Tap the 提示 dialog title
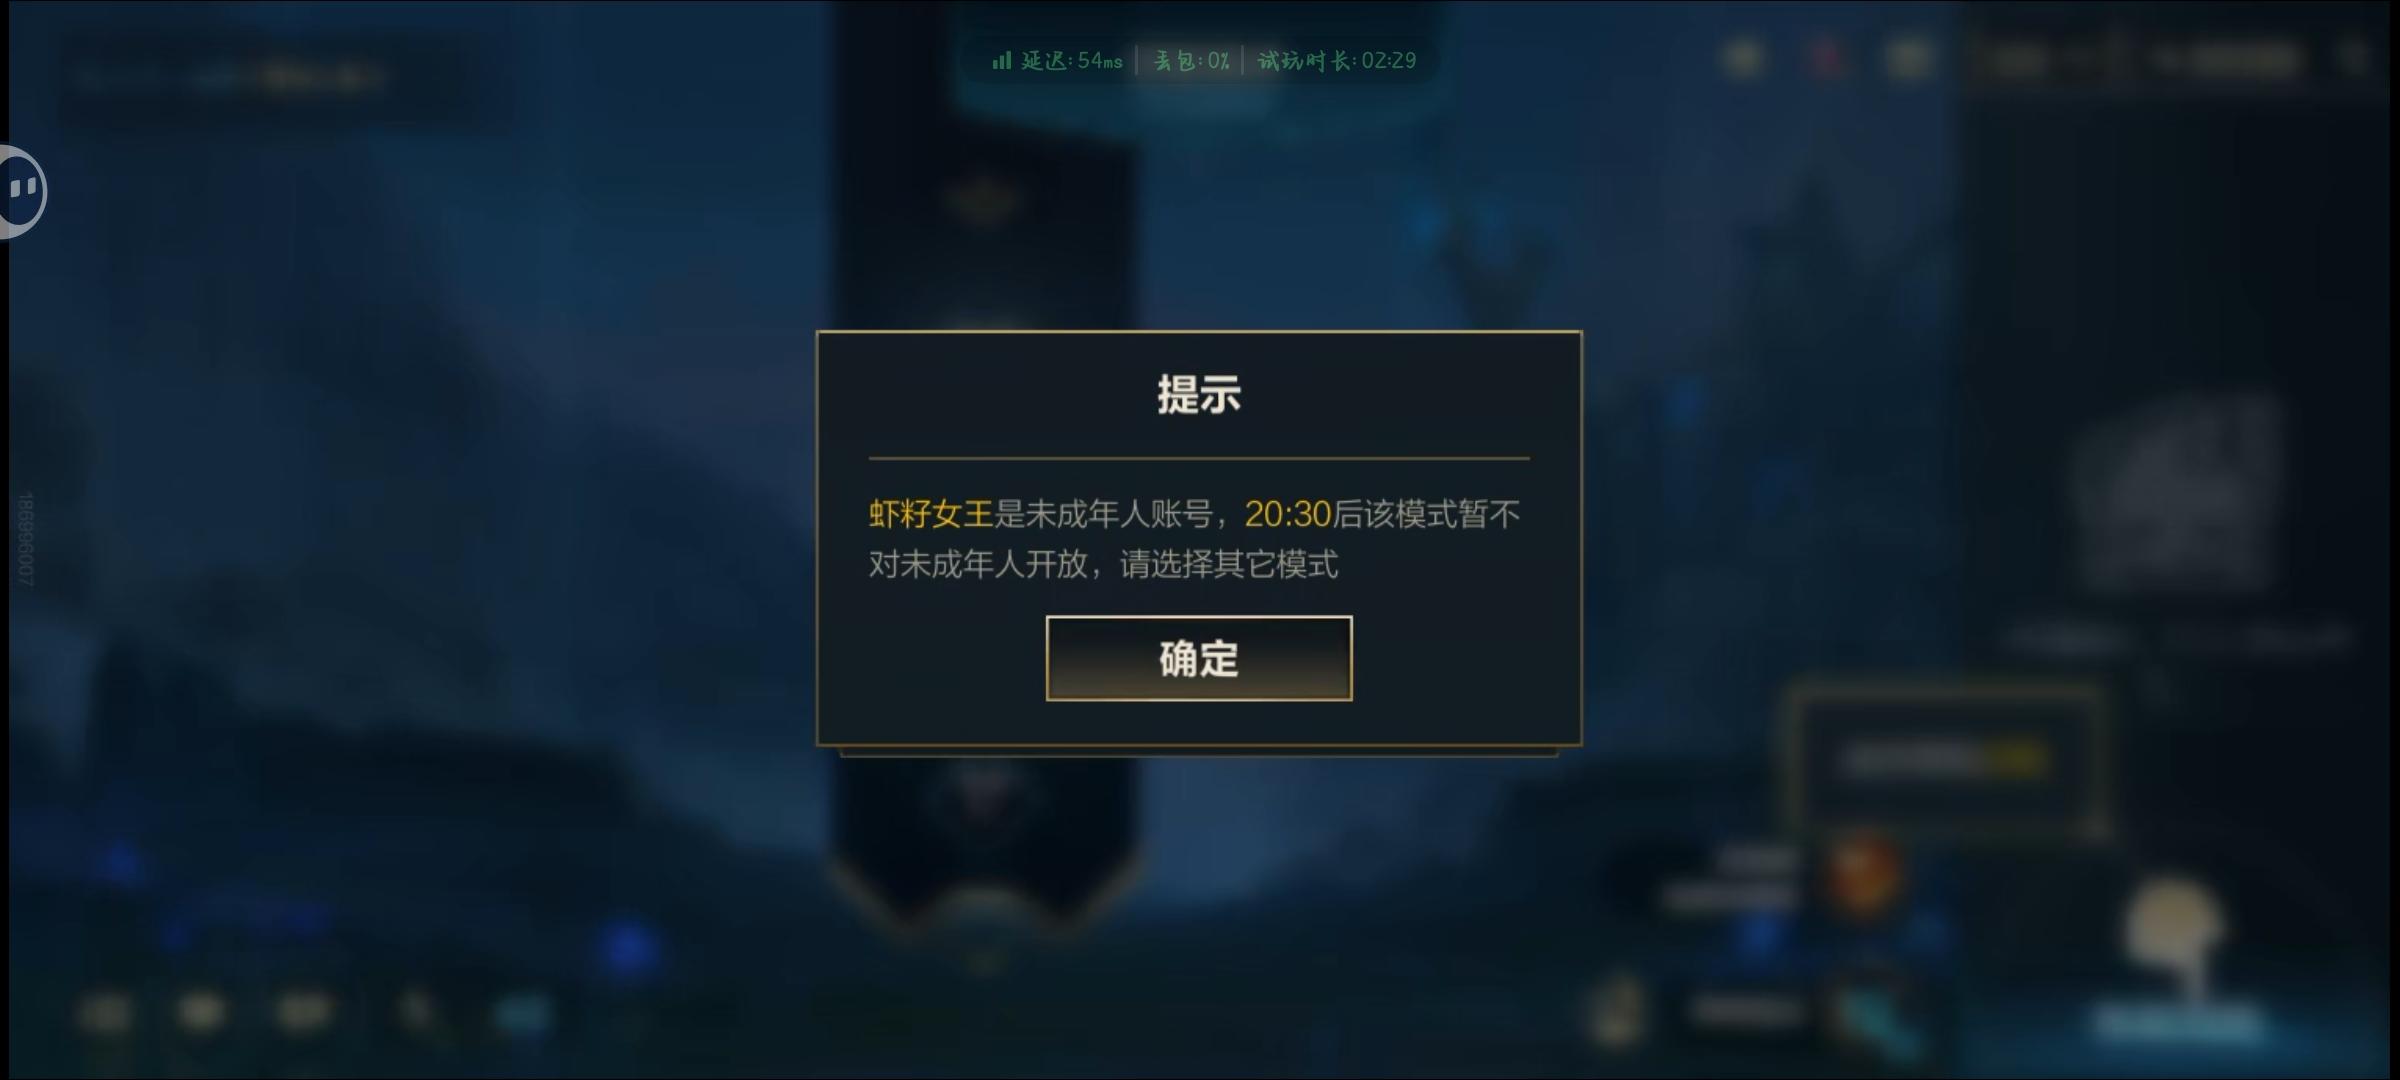The width and height of the screenshot is (2400, 1080). point(1199,394)
